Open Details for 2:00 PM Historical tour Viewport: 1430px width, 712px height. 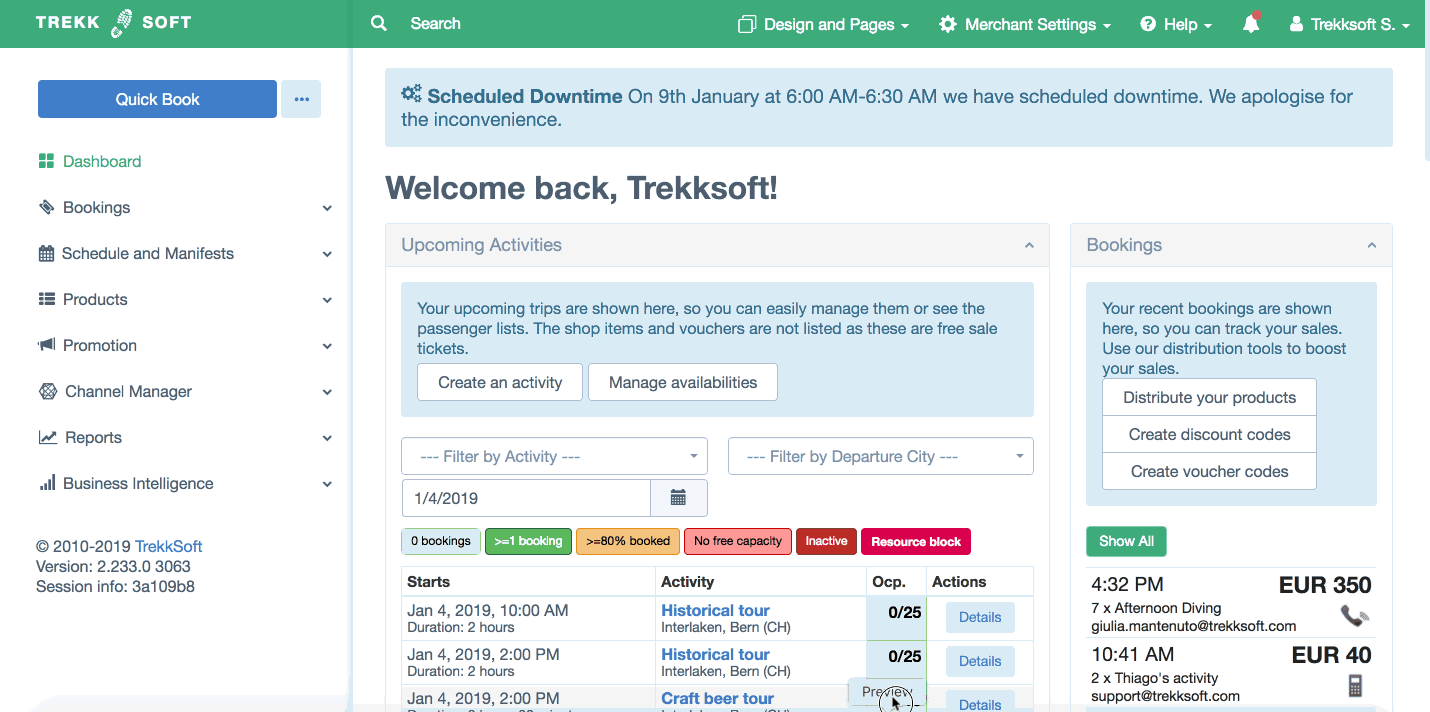[980, 661]
